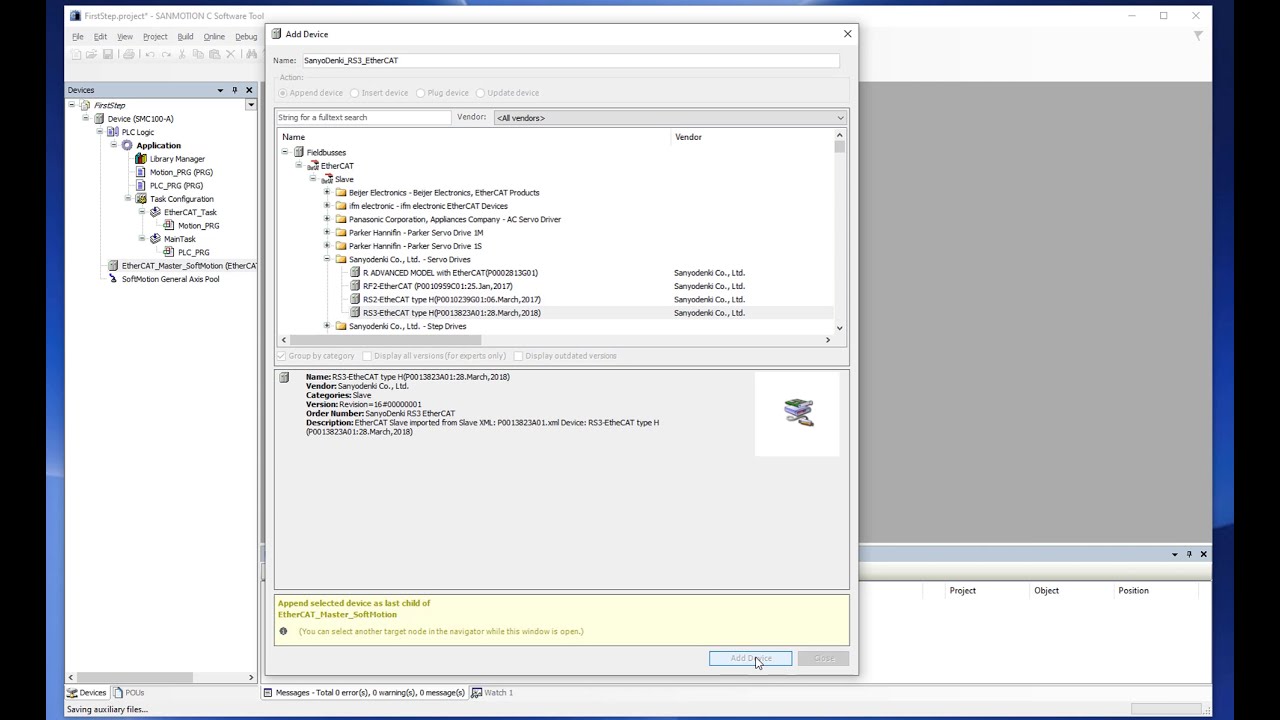
Task: Open the Edit menu
Action: tap(100, 37)
